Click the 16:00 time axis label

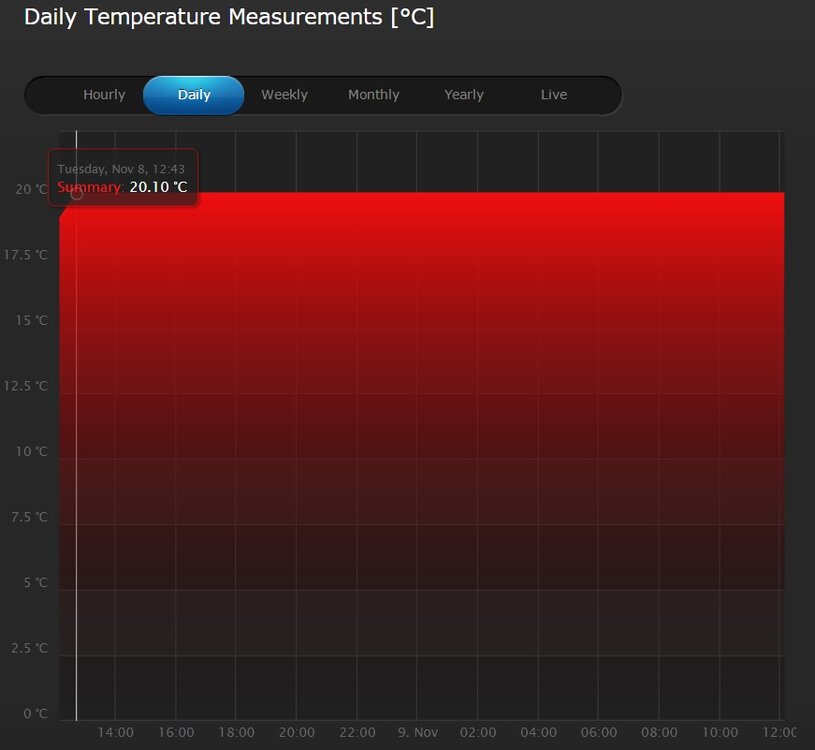coord(176,732)
